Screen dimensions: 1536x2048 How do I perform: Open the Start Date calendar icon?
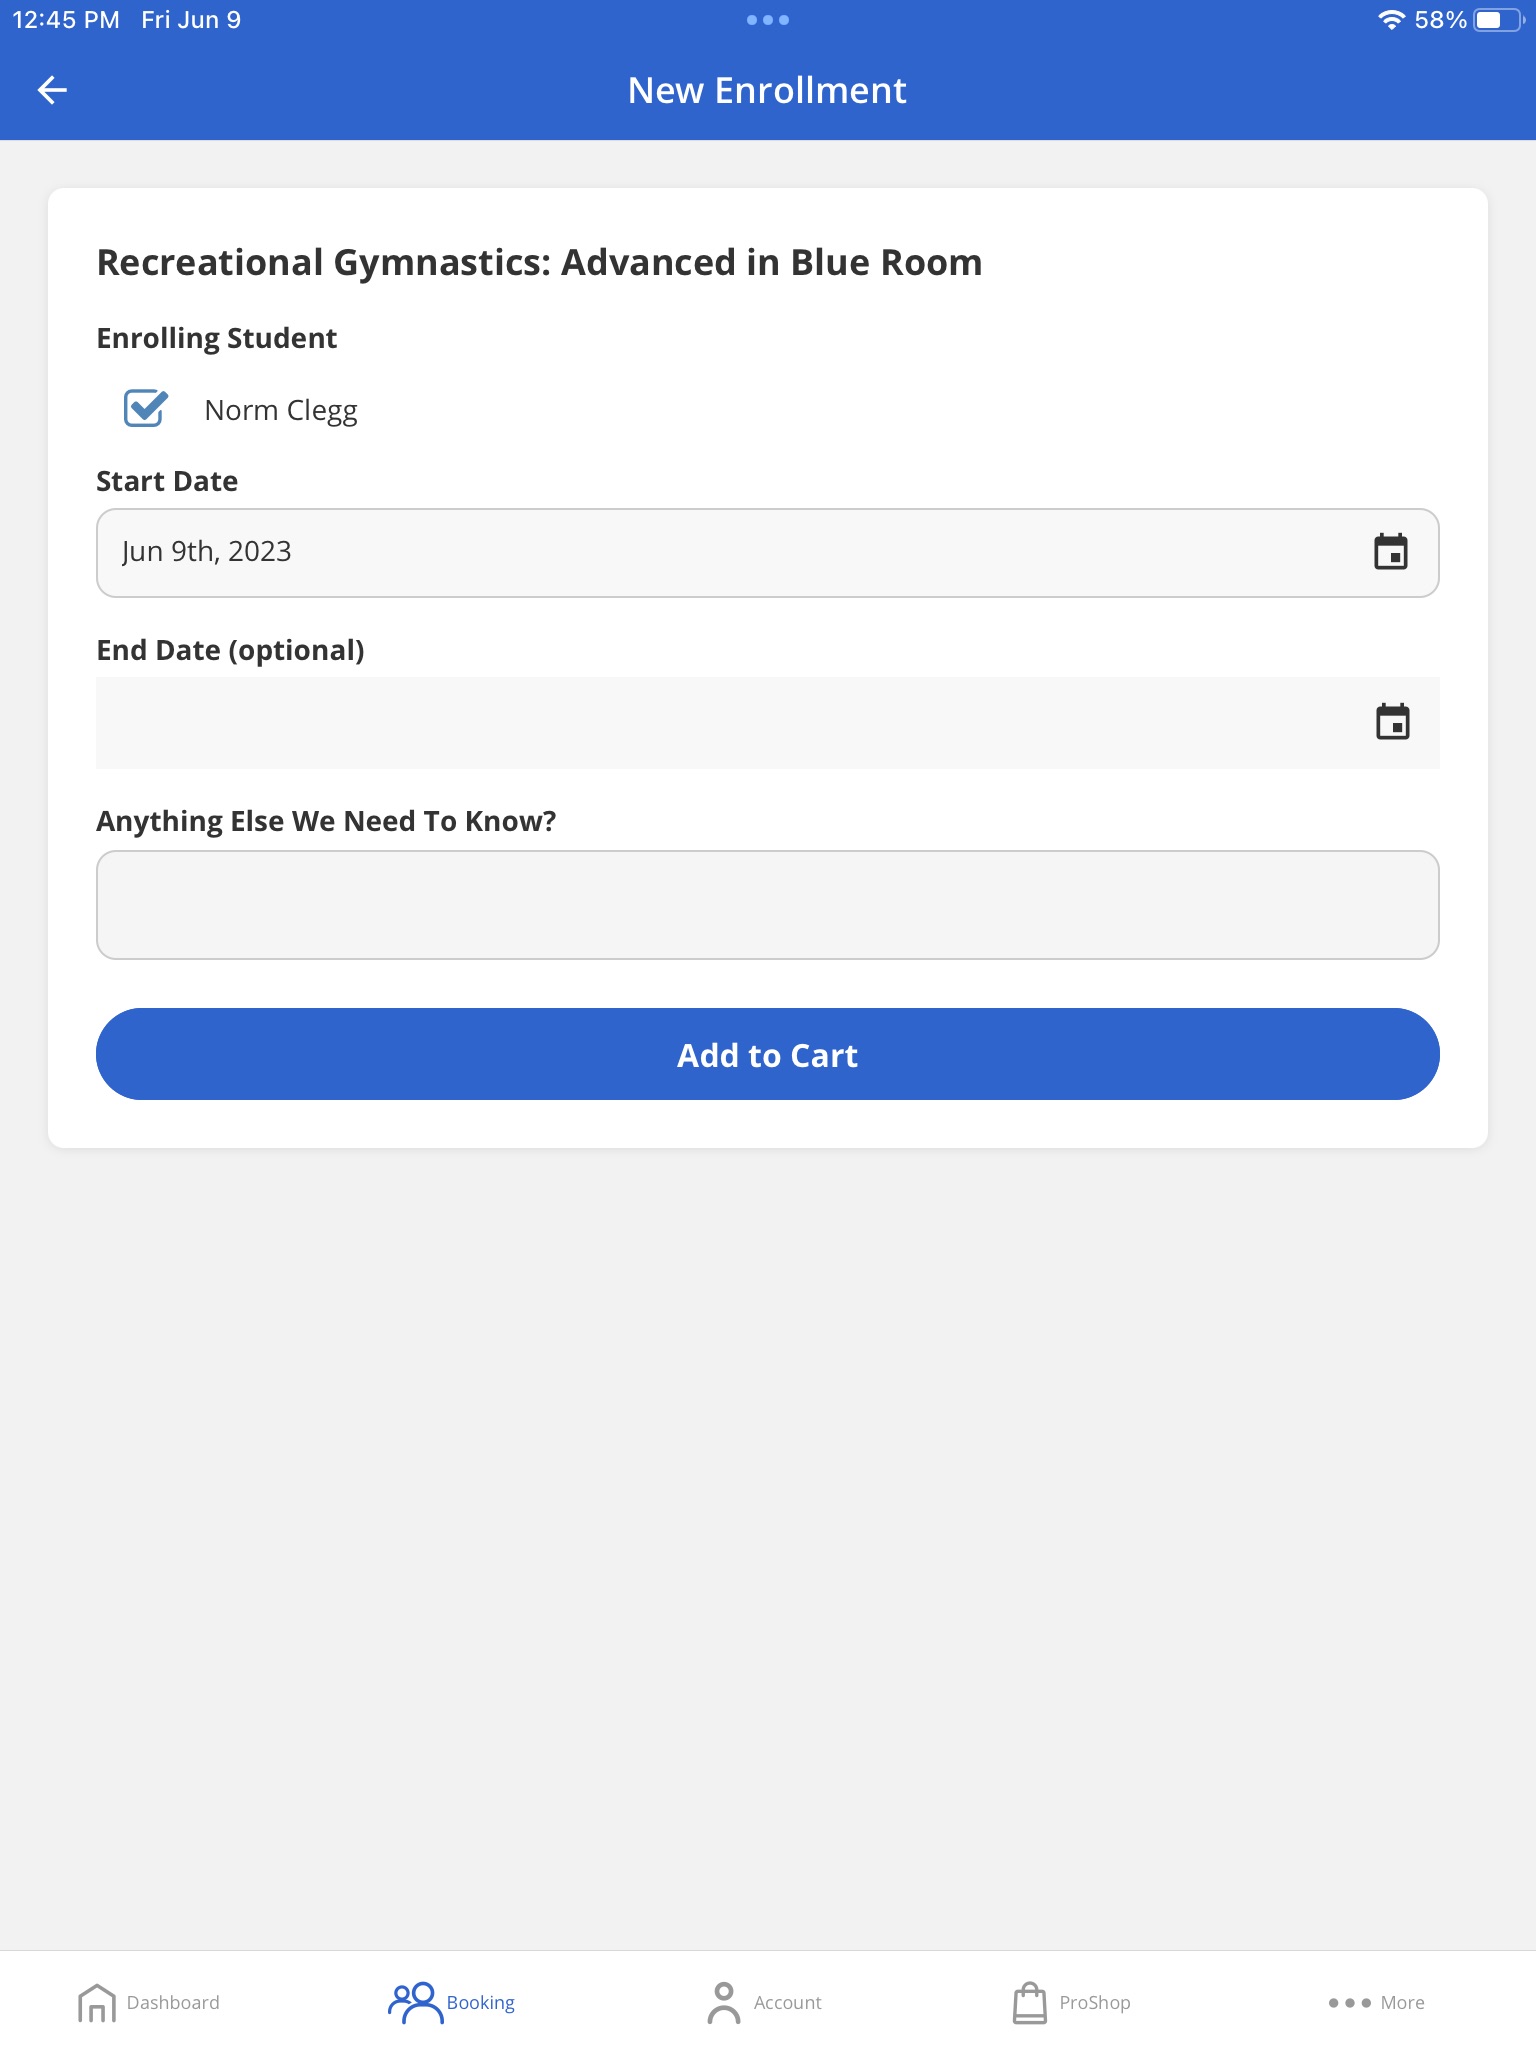pos(1391,552)
